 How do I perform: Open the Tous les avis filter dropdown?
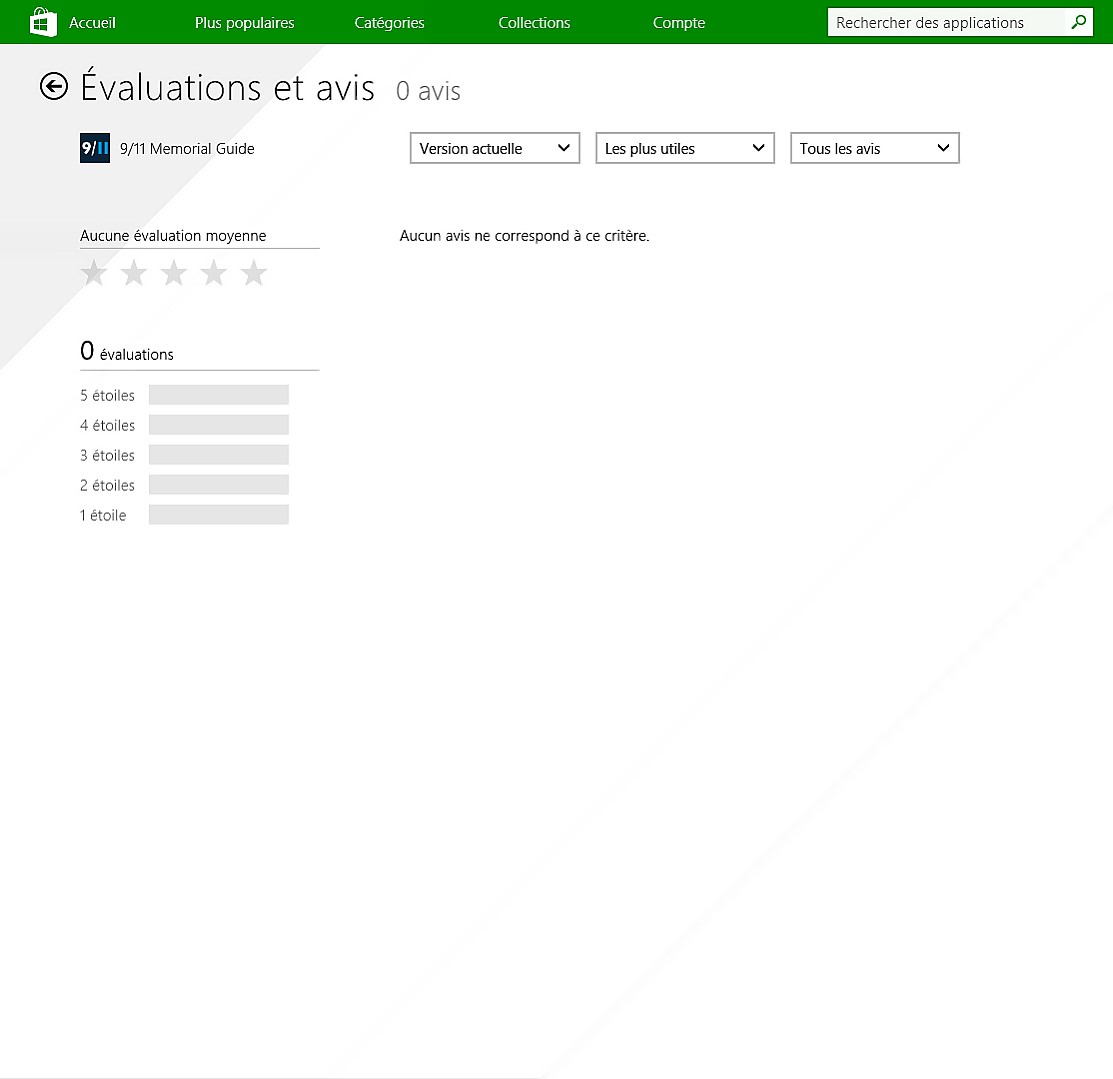[x=875, y=148]
